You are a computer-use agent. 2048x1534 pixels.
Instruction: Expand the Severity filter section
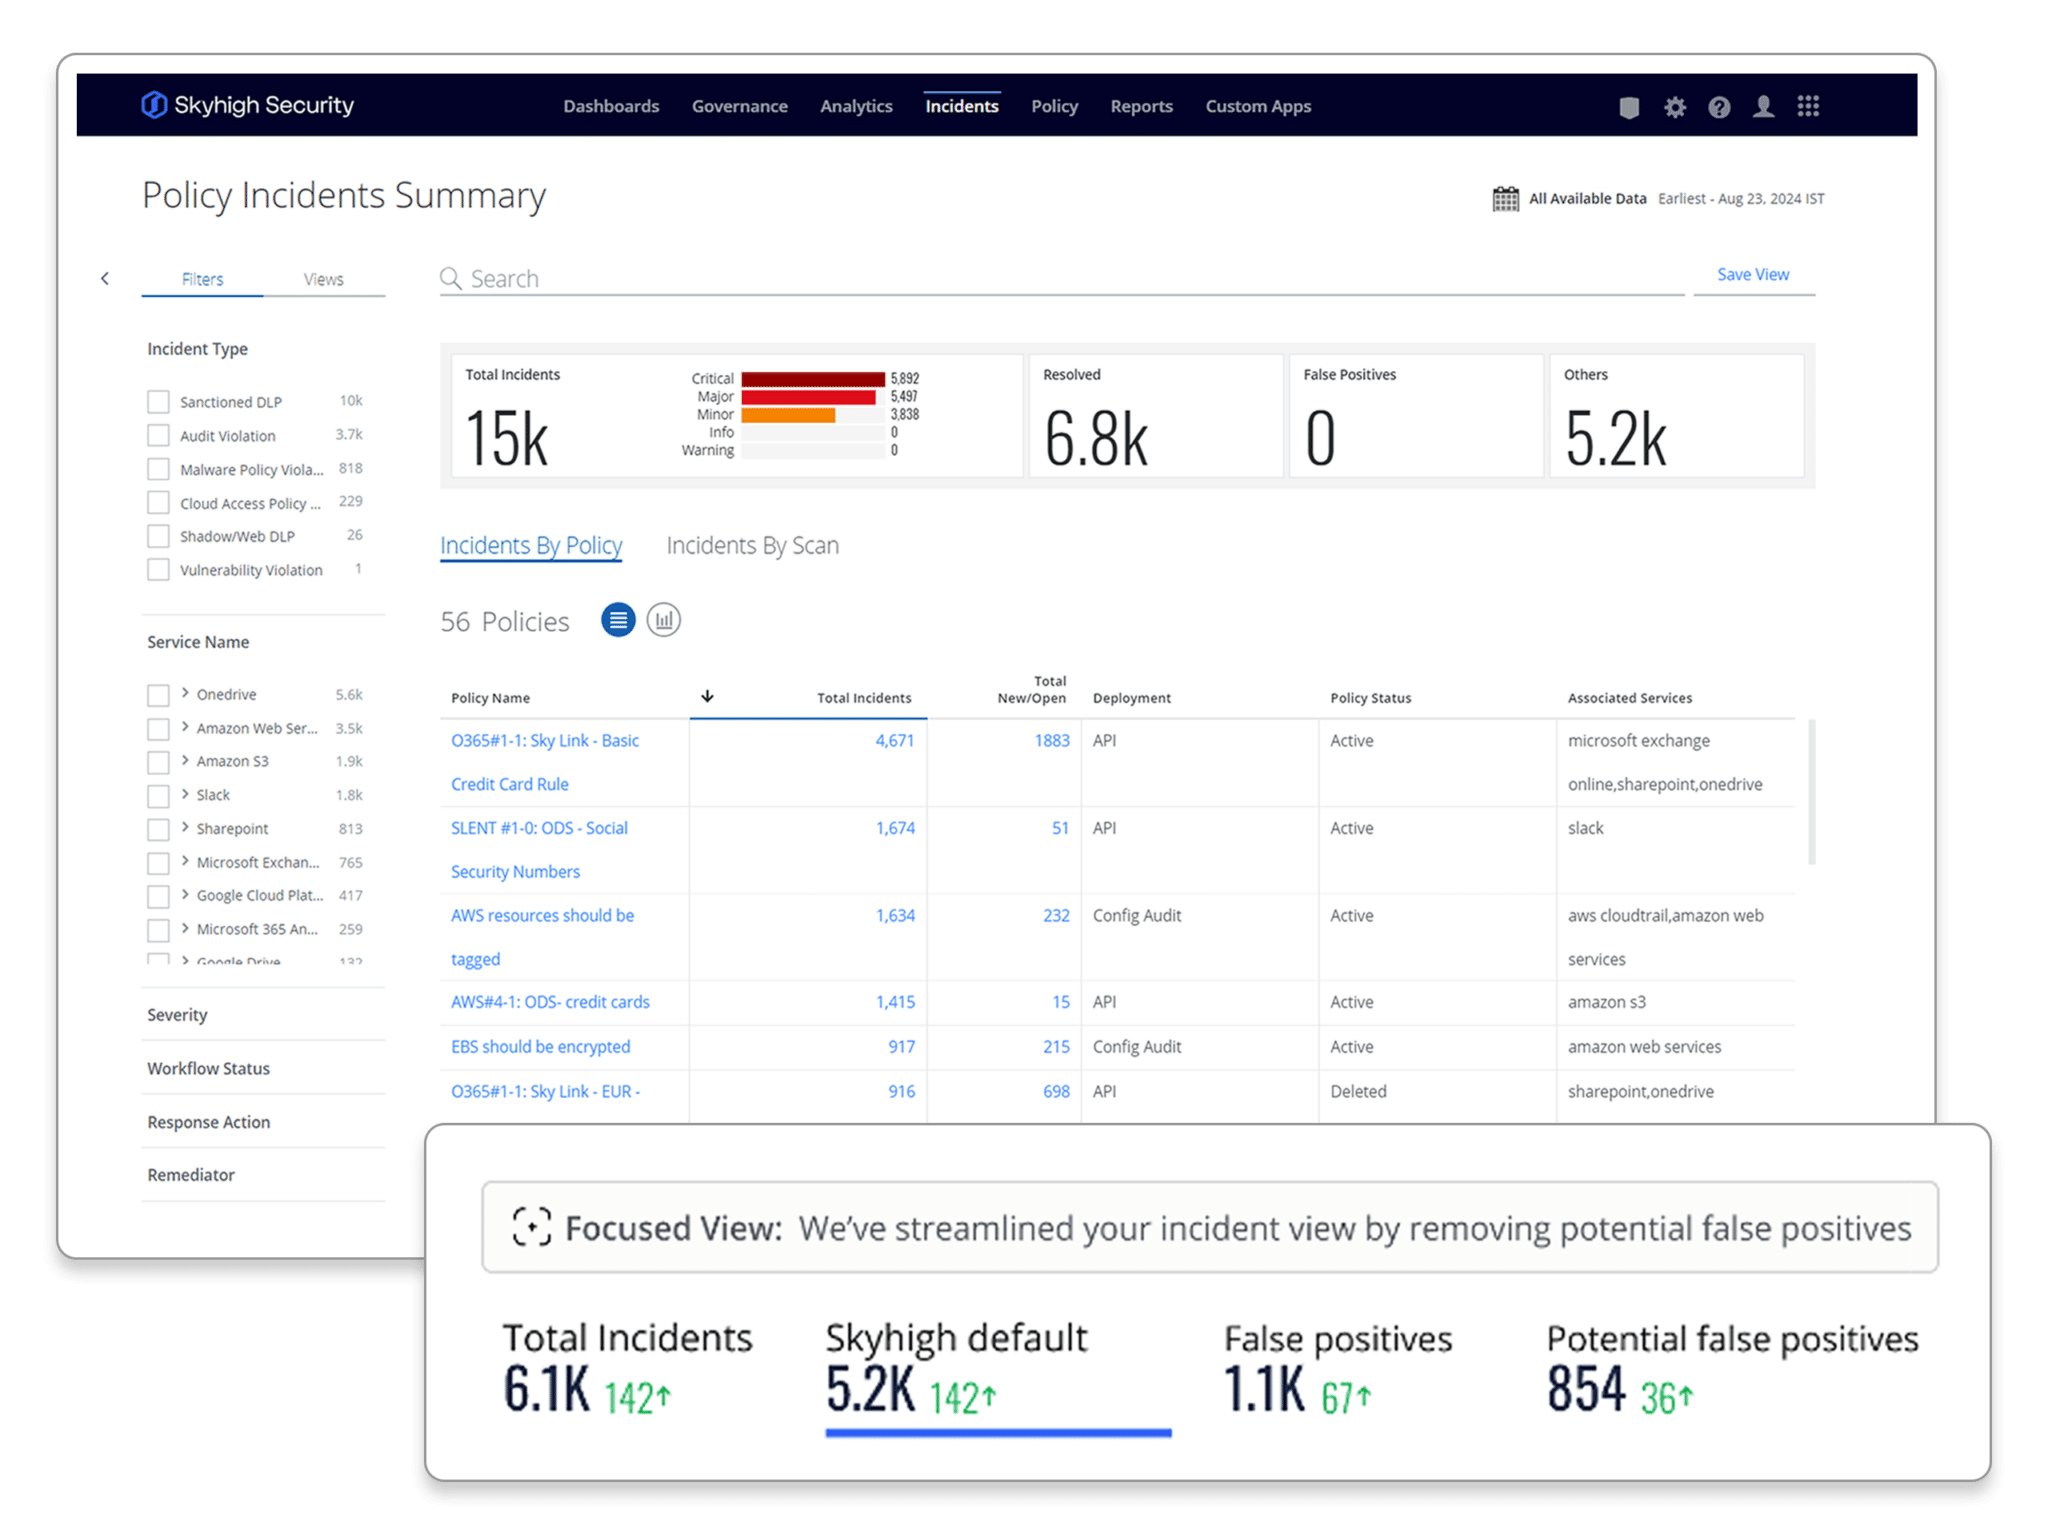pyautogui.click(x=177, y=1015)
